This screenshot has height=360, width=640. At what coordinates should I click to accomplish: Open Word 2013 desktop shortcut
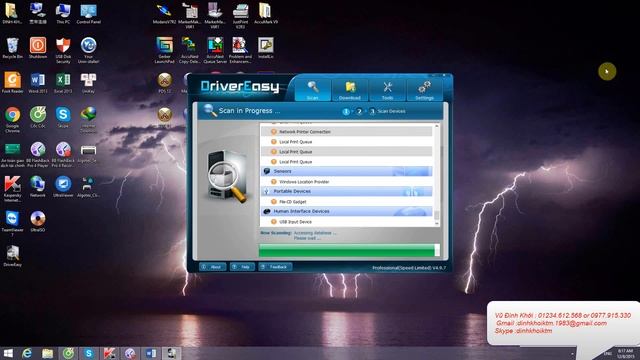[38, 83]
